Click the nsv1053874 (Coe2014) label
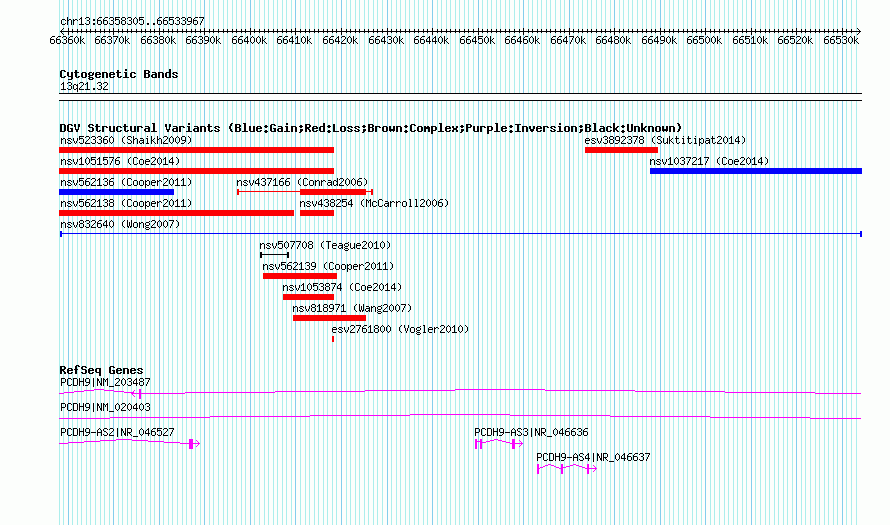 pos(342,287)
